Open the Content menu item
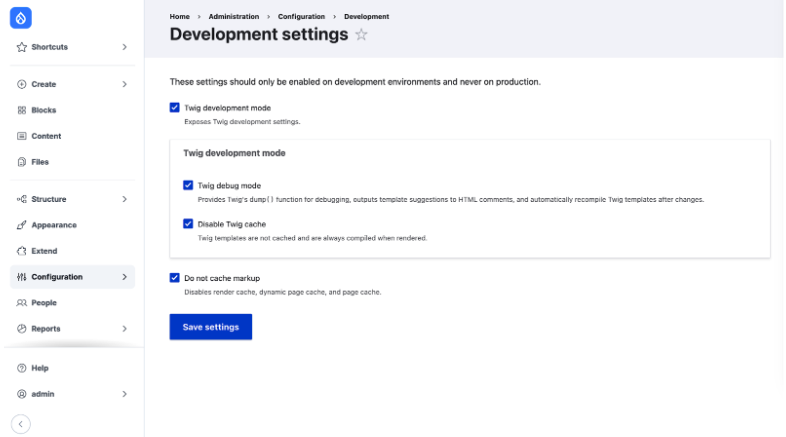Image resolution: width=786 pixels, height=437 pixels. coord(73,136)
